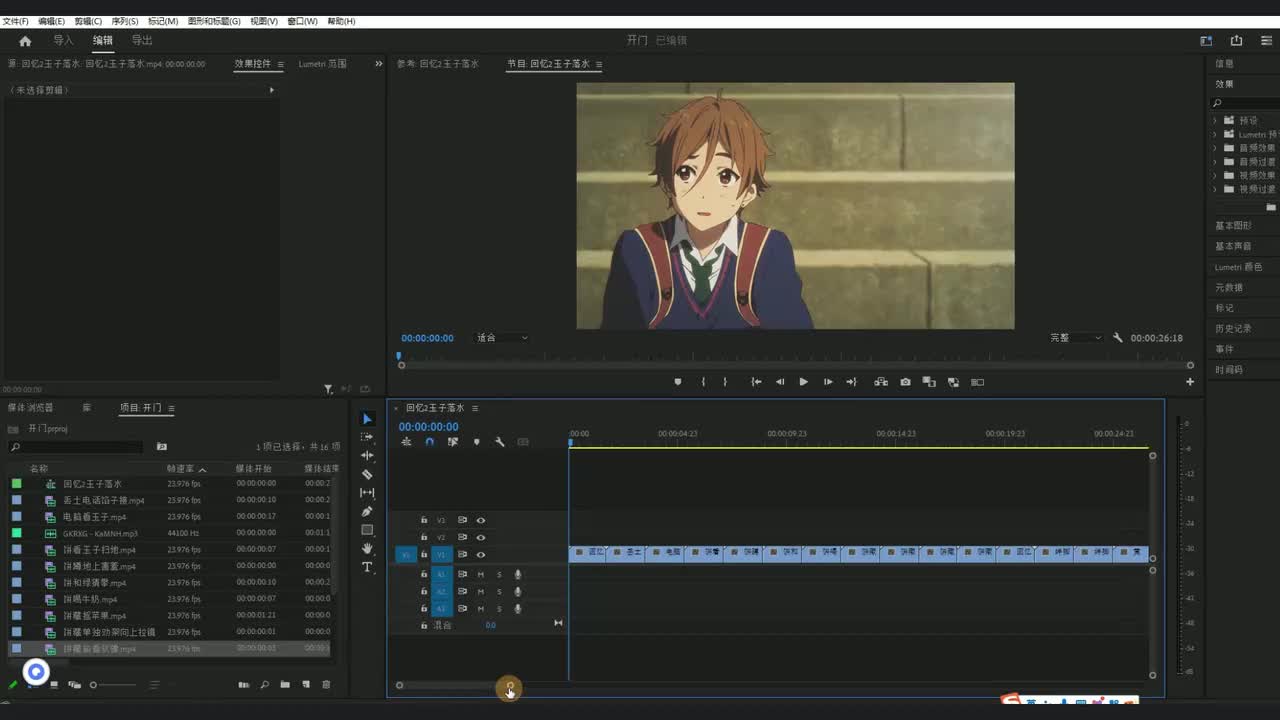Mute audio track A1
The height and width of the screenshot is (720, 1280).
pos(481,574)
